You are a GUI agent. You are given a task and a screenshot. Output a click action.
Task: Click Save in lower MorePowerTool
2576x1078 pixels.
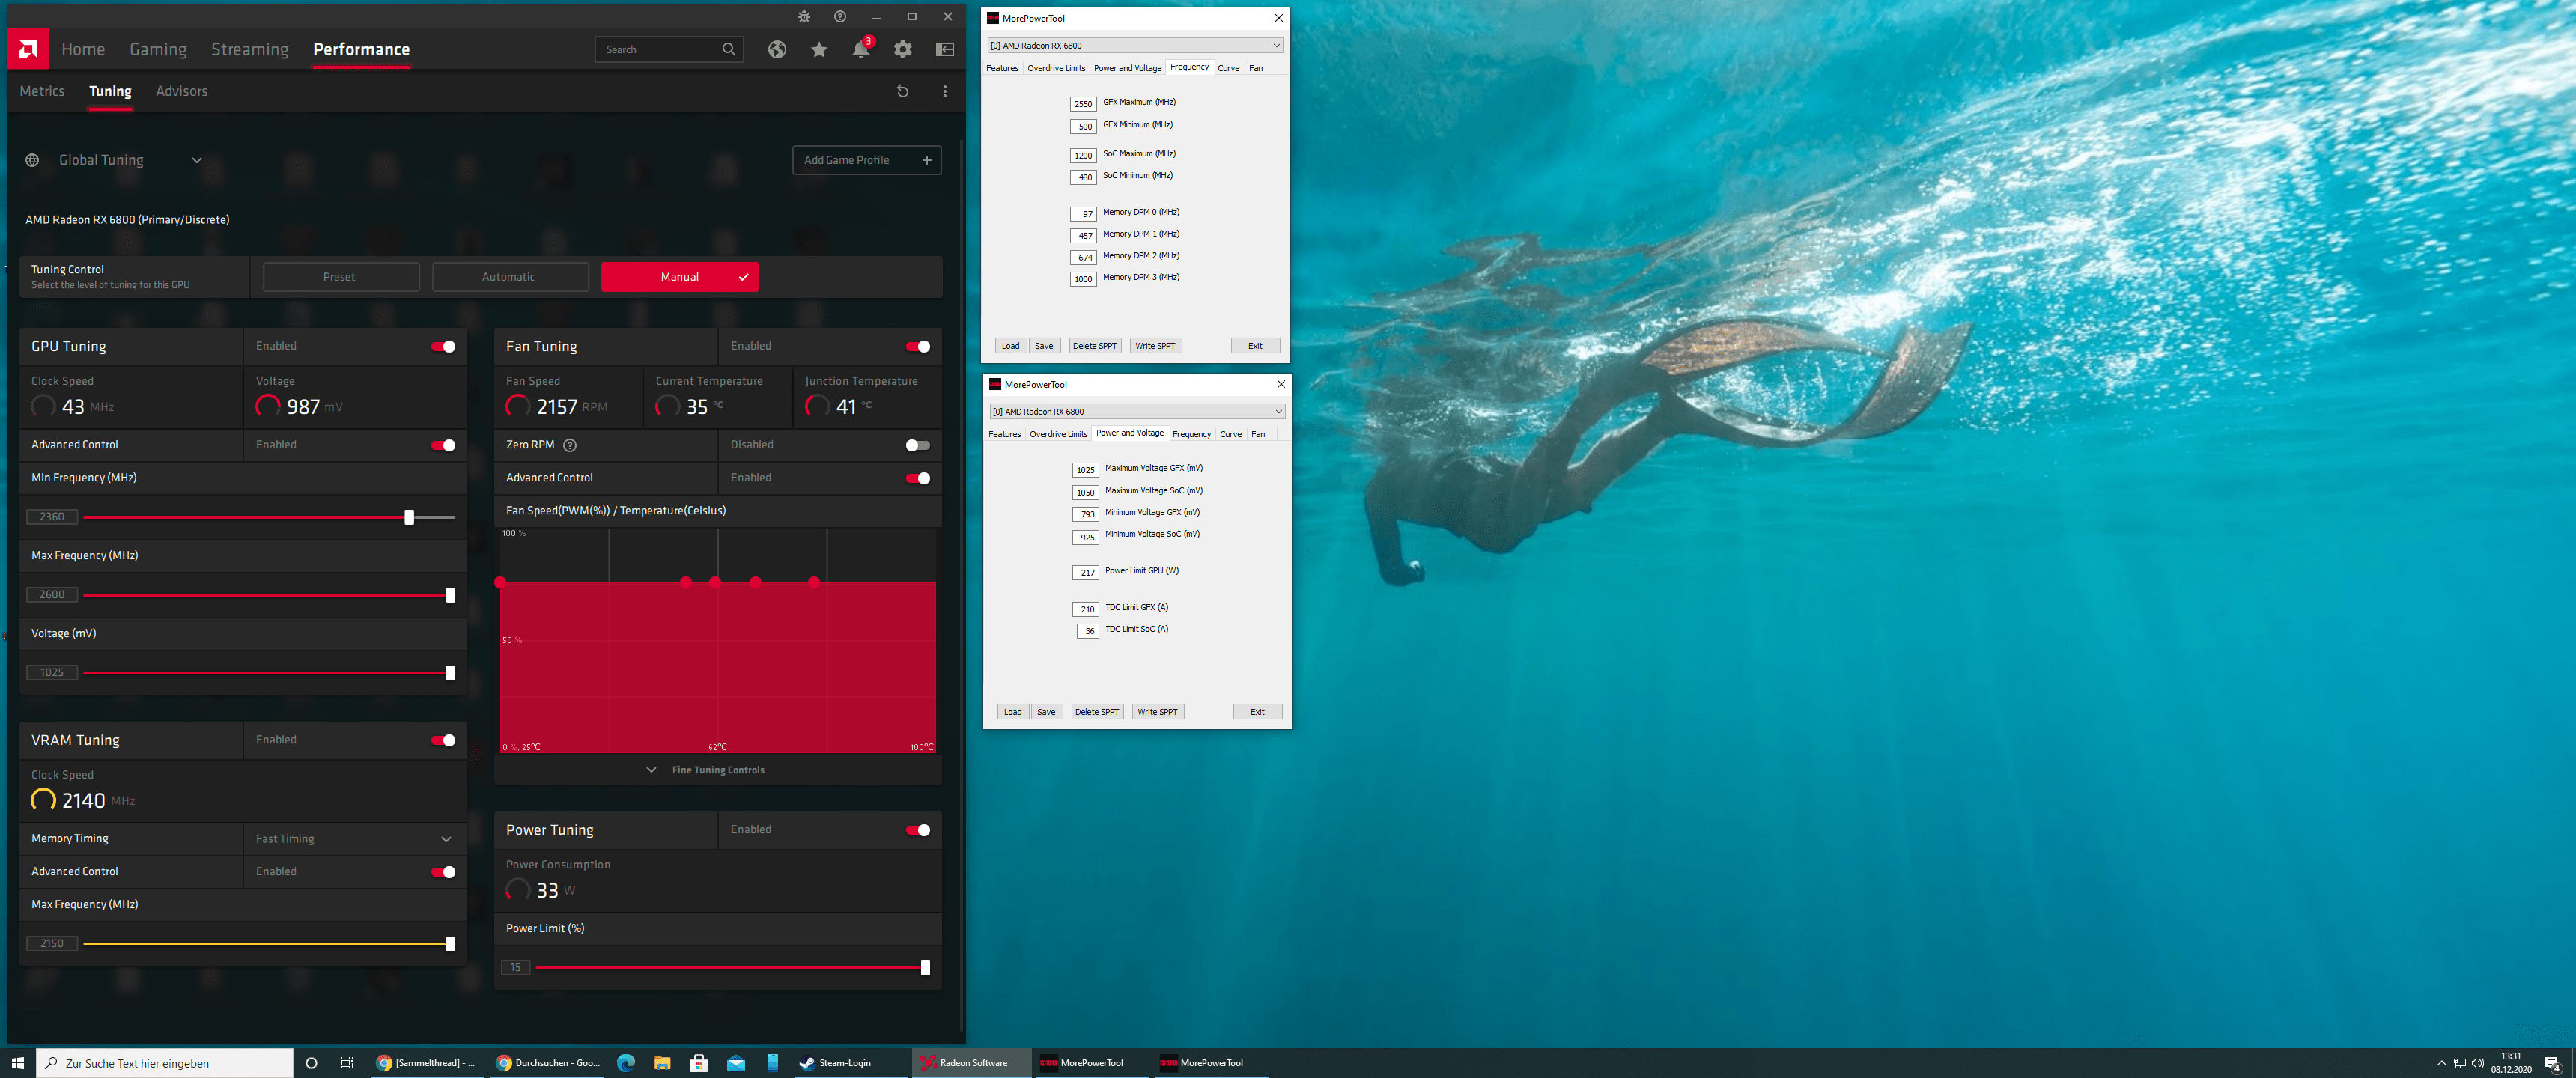click(1046, 712)
